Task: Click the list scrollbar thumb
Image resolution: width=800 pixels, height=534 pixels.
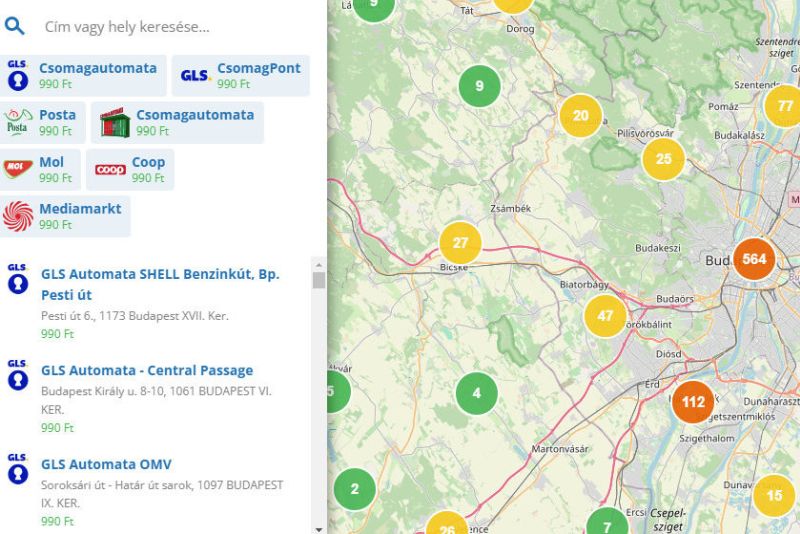Action: (319, 280)
